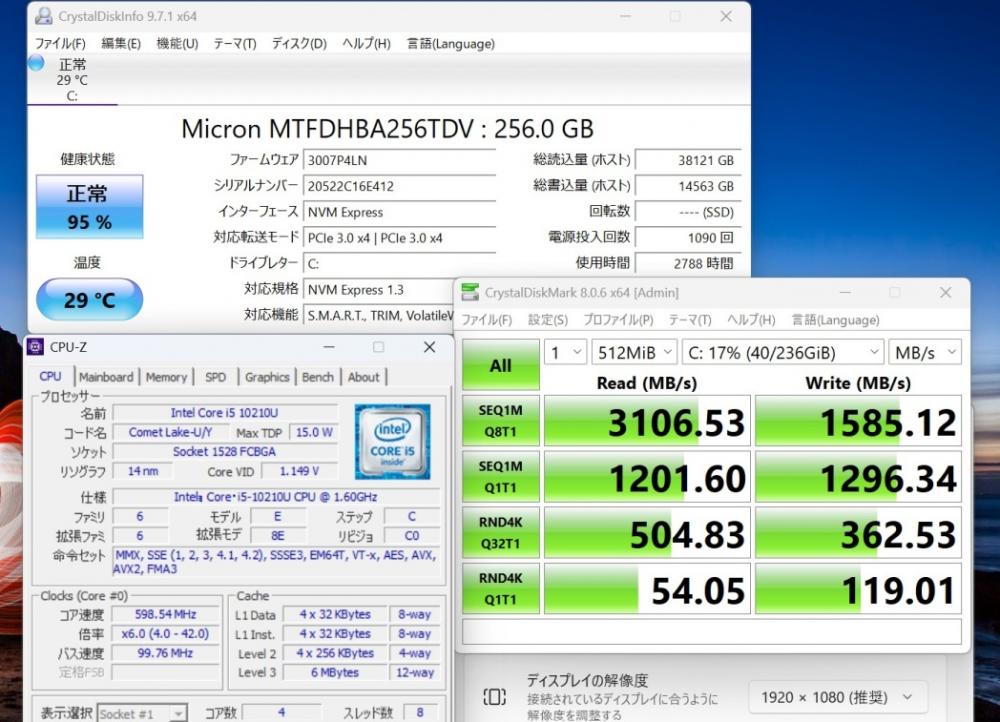Screen dimensions: 1000x722
Task: Click the Intel Core i5 logo in CPU-Z
Action: click(392, 441)
